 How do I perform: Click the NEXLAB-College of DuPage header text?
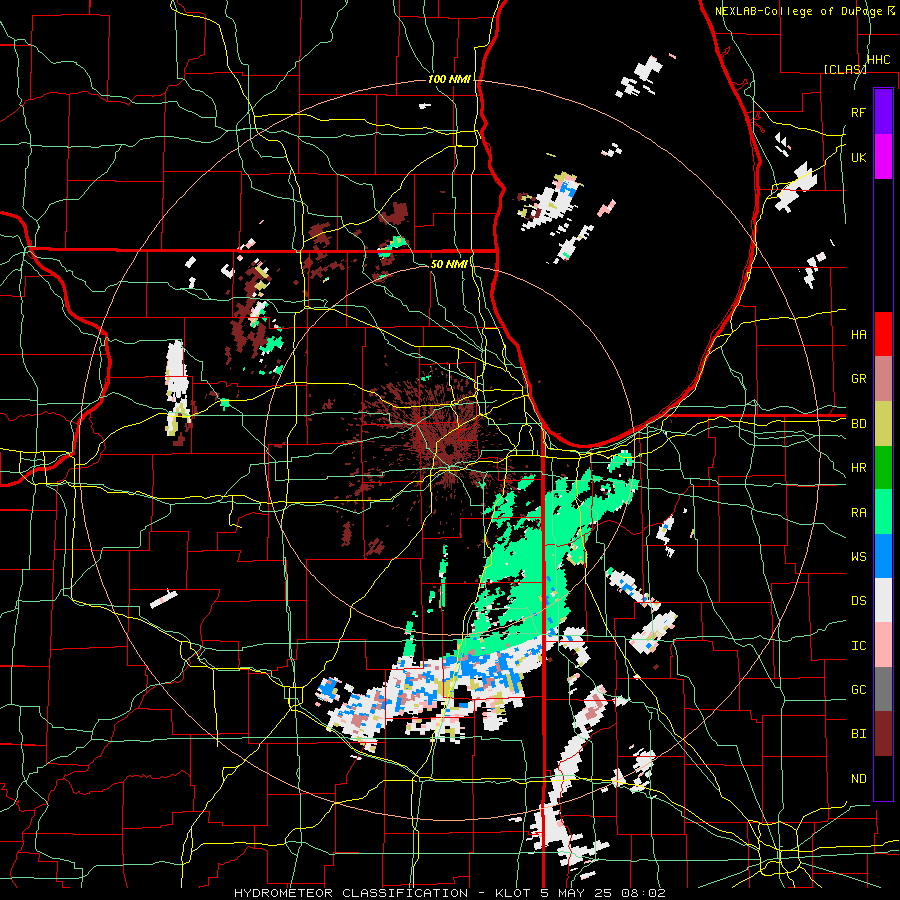tap(798, 11)
